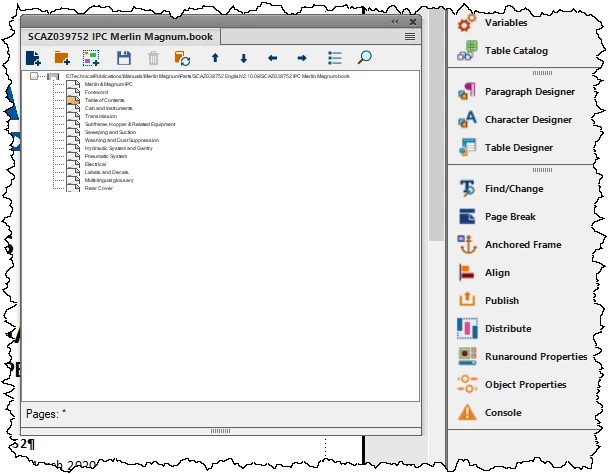Close the book panel with X button
The image size is (609, 474).
point(413,22)
